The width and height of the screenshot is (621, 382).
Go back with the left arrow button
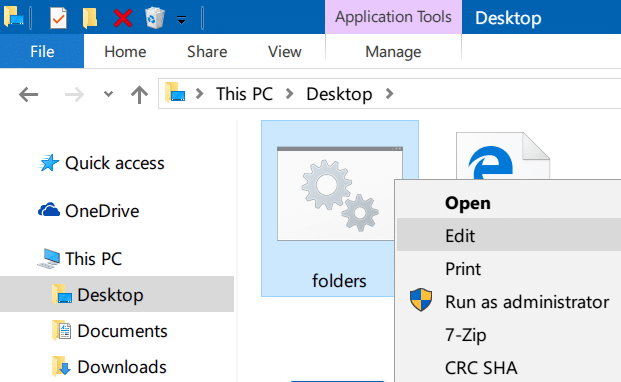point(29,95)
